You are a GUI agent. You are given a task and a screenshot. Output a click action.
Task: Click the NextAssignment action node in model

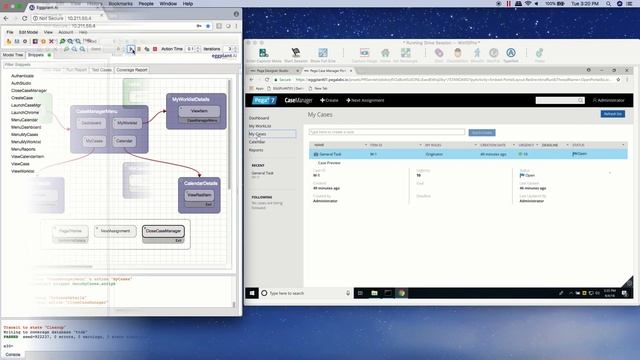pyautogui.click(x=115, y=231)
